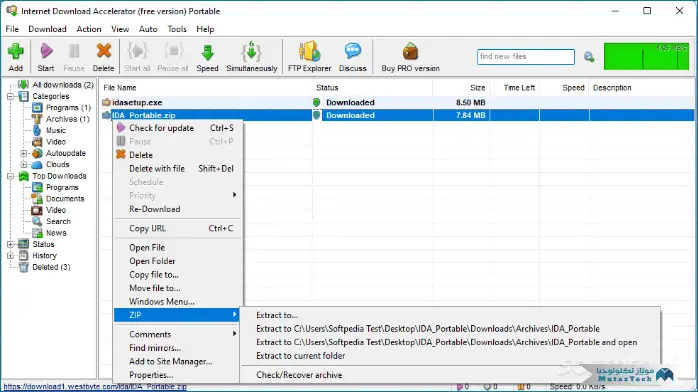
Task: Select the idasetup.exe download row
Action: [x=397, y=102]
